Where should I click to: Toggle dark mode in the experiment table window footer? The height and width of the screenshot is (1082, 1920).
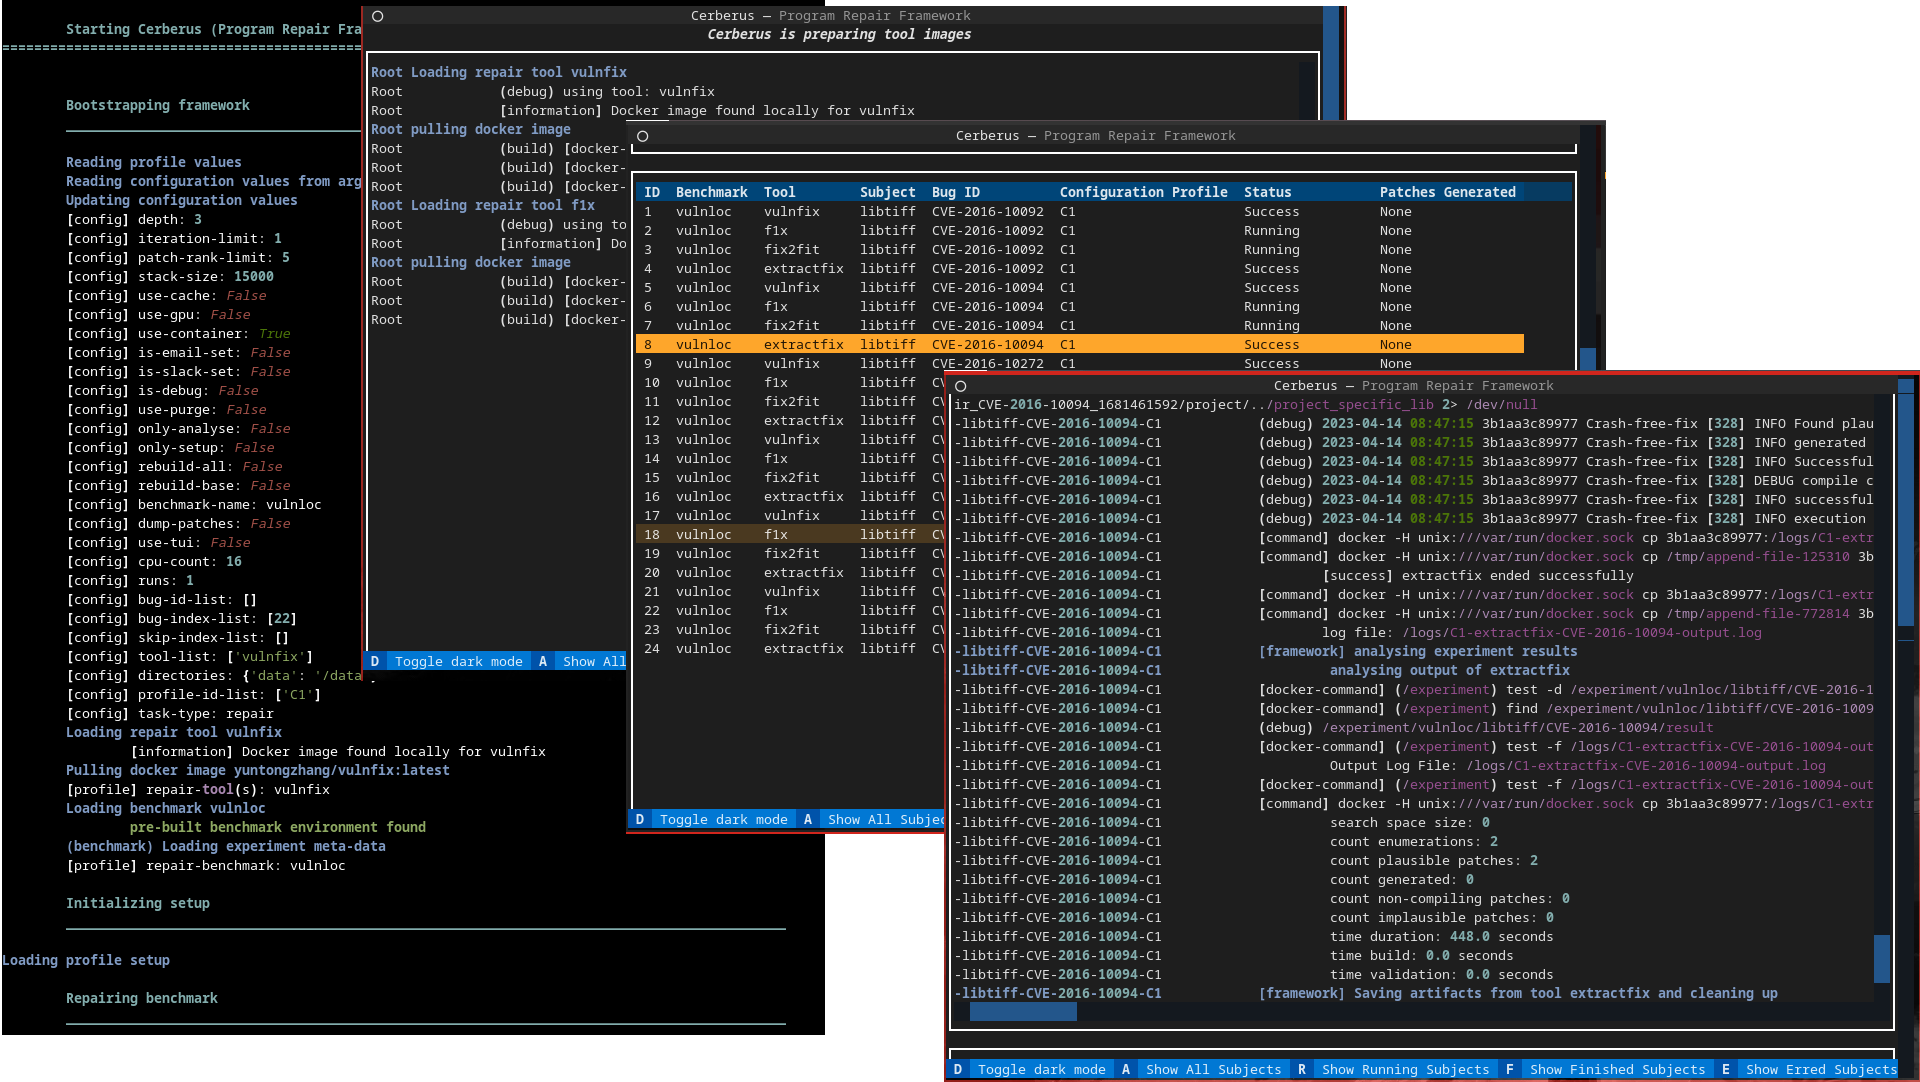coord(722,819)
